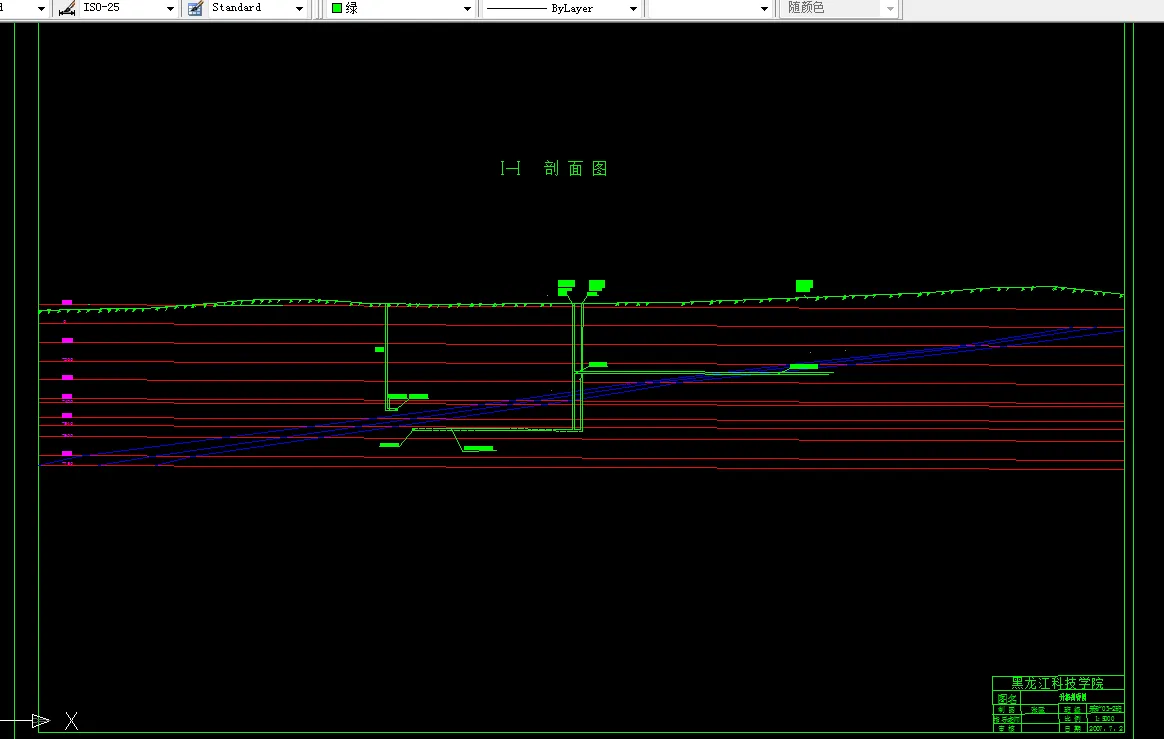Select the 日期 label in title block
Viewport: 1164px width, 739px height.
[1072, 729]
